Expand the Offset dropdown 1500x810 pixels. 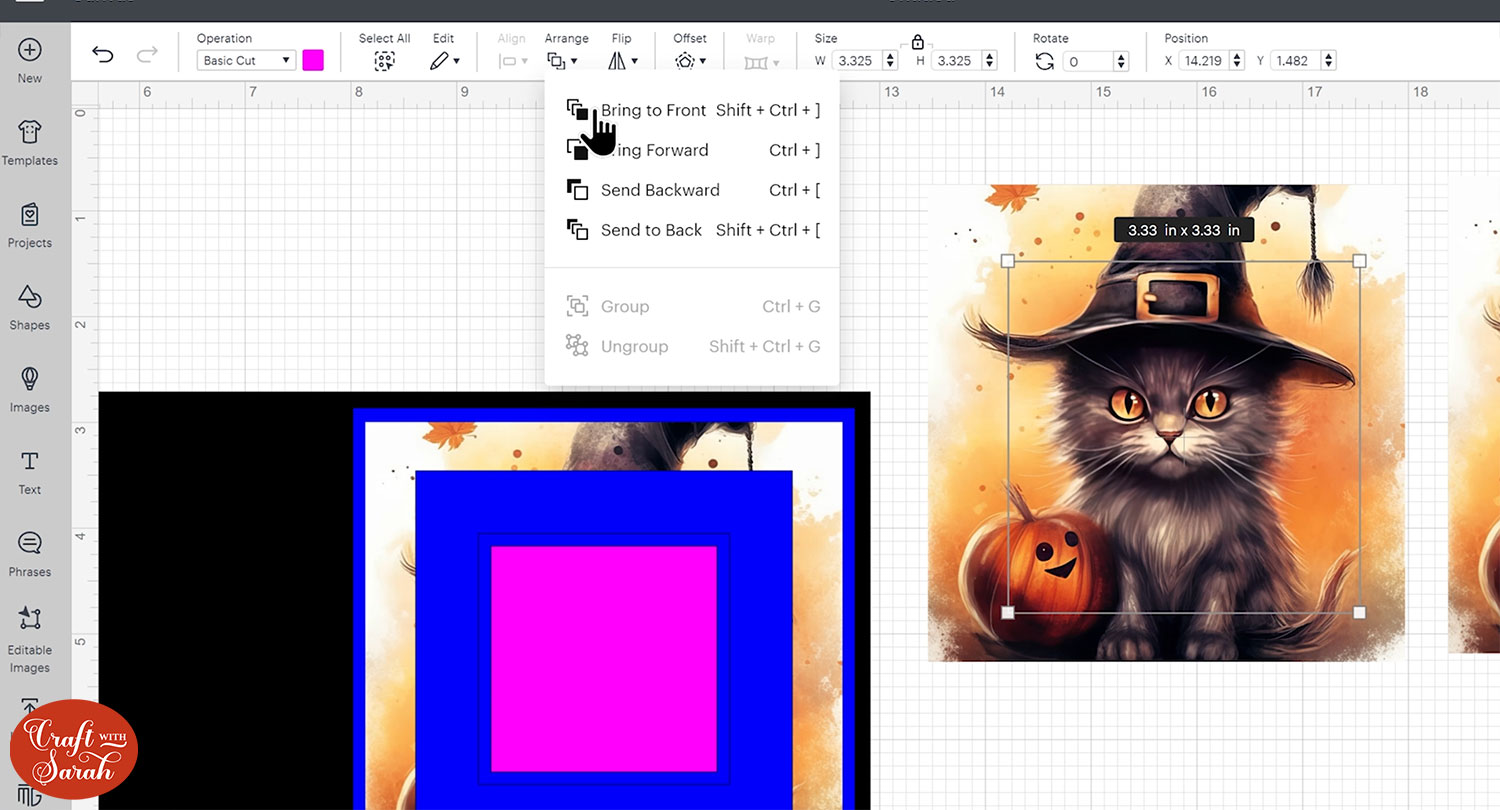tap(690, 61)
